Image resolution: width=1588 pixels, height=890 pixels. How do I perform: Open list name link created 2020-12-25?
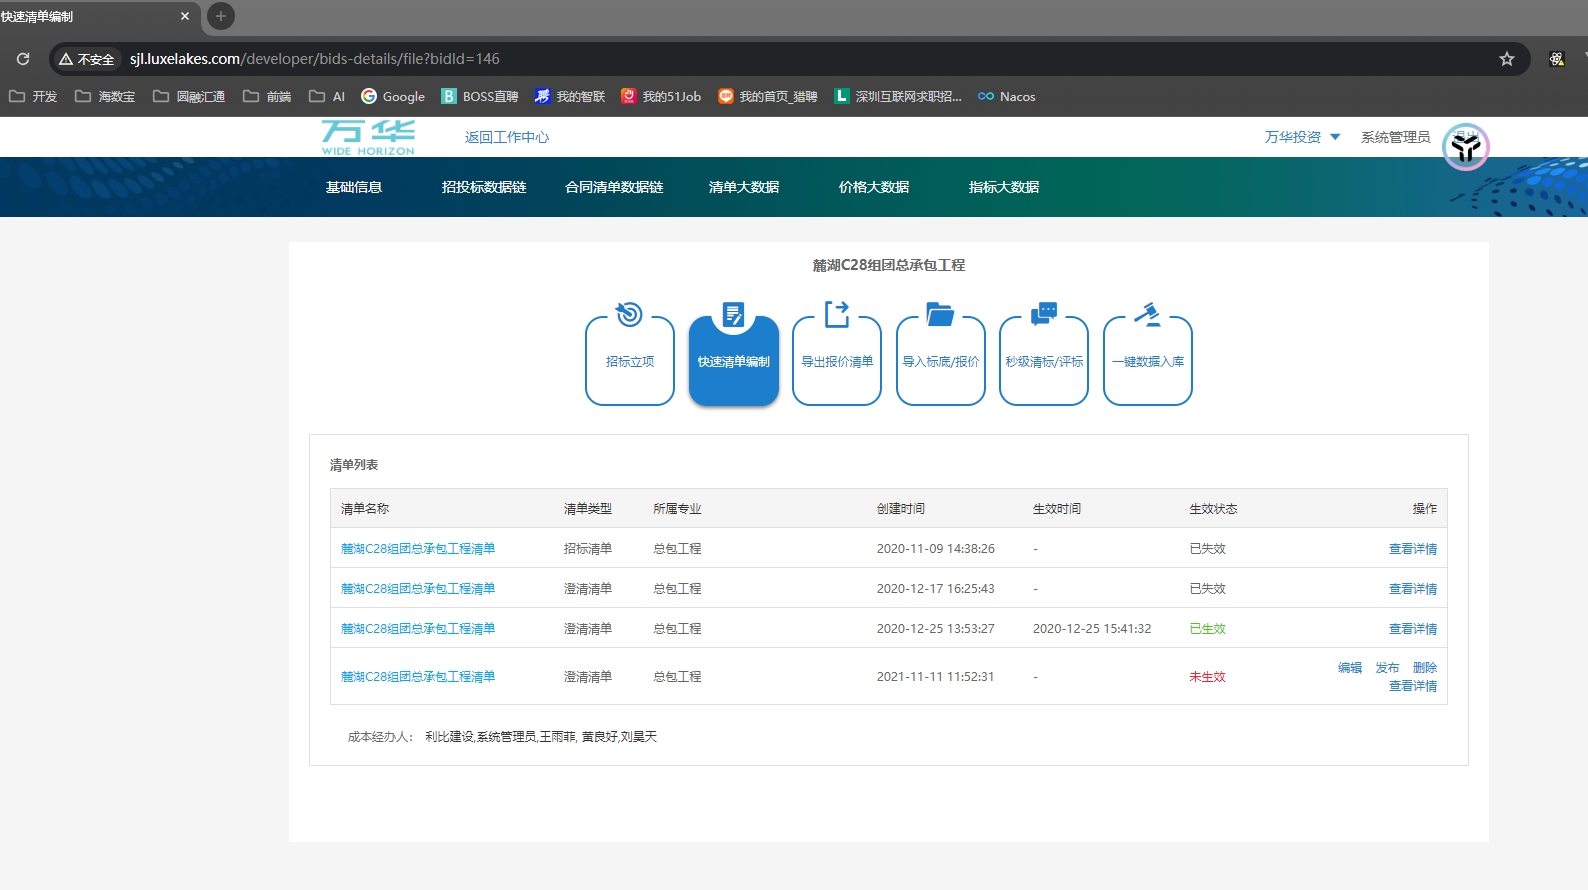click(418, 628)
